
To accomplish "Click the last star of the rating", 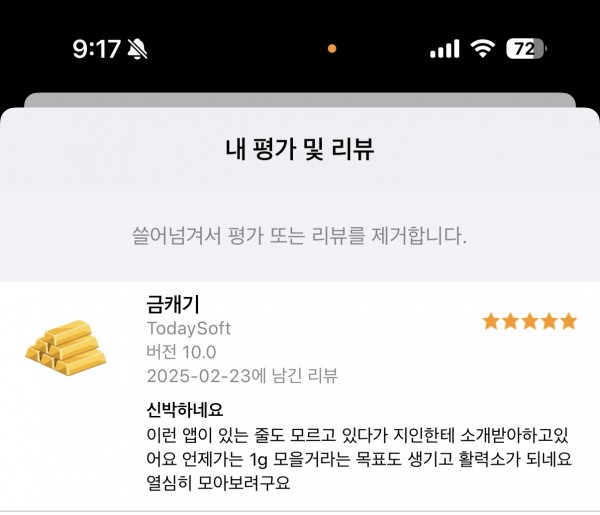I will 569,321.
